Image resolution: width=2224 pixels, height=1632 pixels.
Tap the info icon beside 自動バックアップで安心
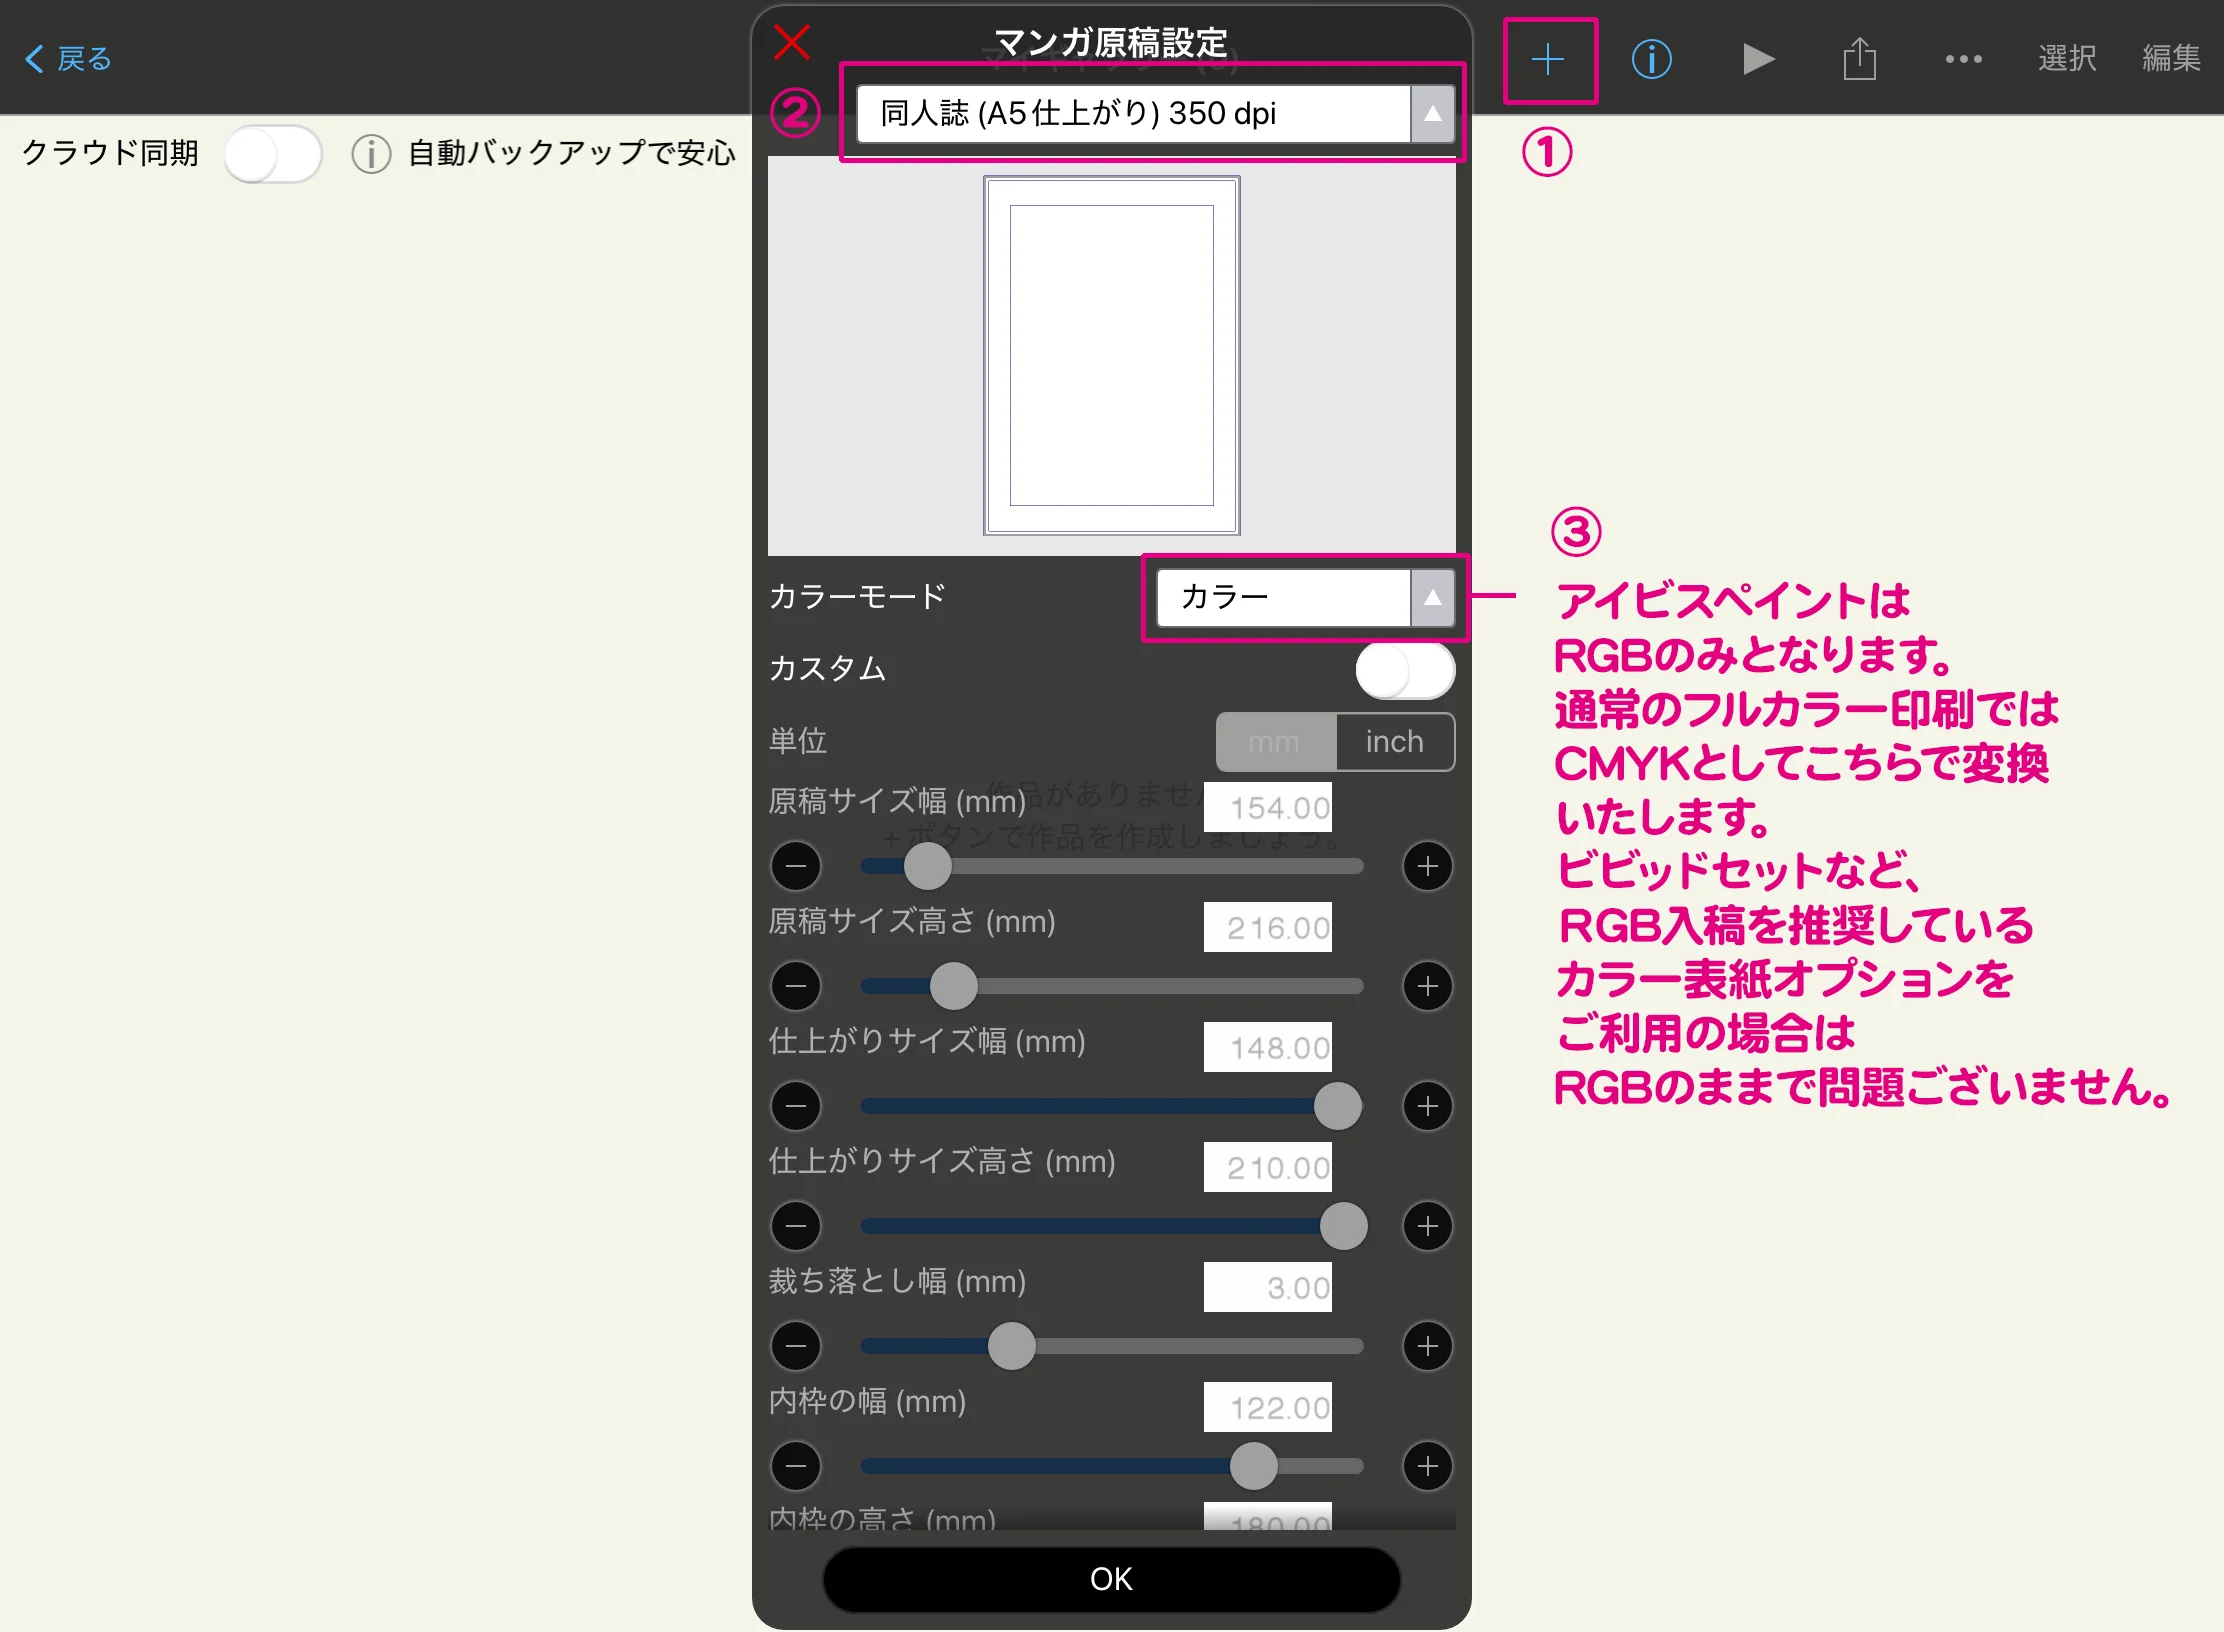(x=371, y=154)
